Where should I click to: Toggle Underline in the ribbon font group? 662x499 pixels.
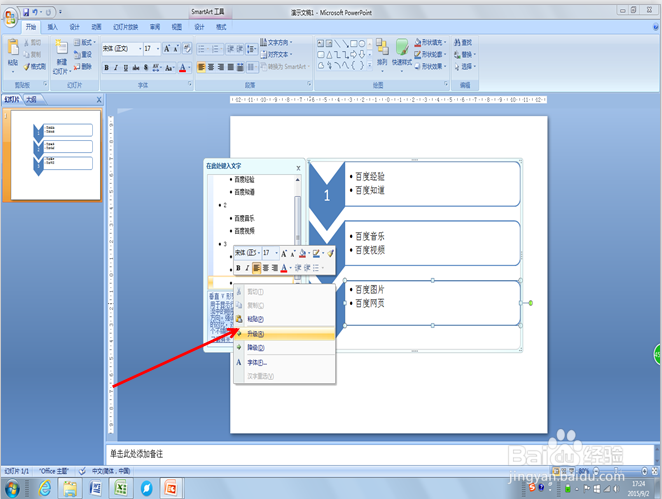[x=125, y=68]
